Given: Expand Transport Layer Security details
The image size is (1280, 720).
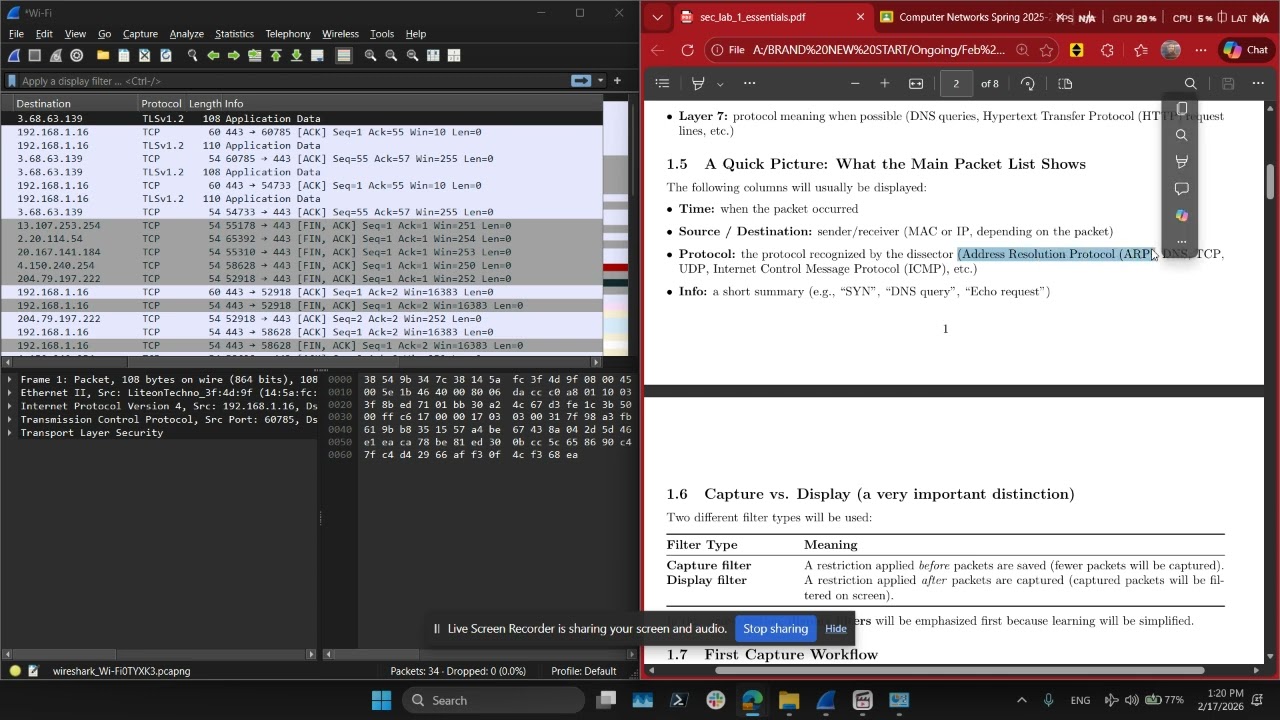Looking at the screenshot, I should click(10, 433).
